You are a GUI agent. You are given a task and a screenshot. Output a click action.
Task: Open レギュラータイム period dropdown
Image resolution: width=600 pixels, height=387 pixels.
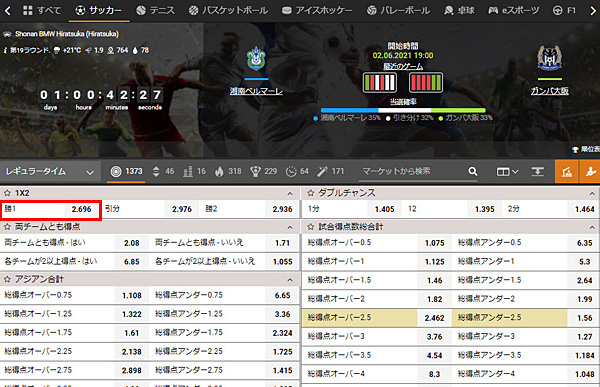(50, 171)
